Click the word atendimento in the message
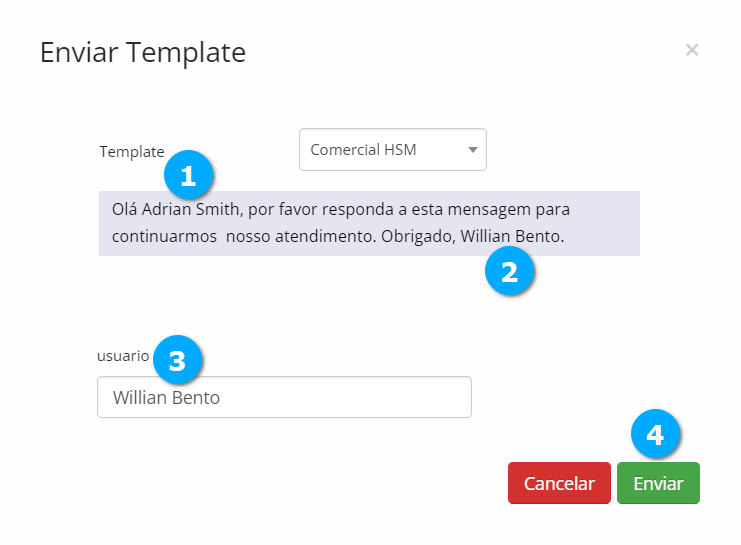Screen dimensions: 741x545 (x=329, y=238)
